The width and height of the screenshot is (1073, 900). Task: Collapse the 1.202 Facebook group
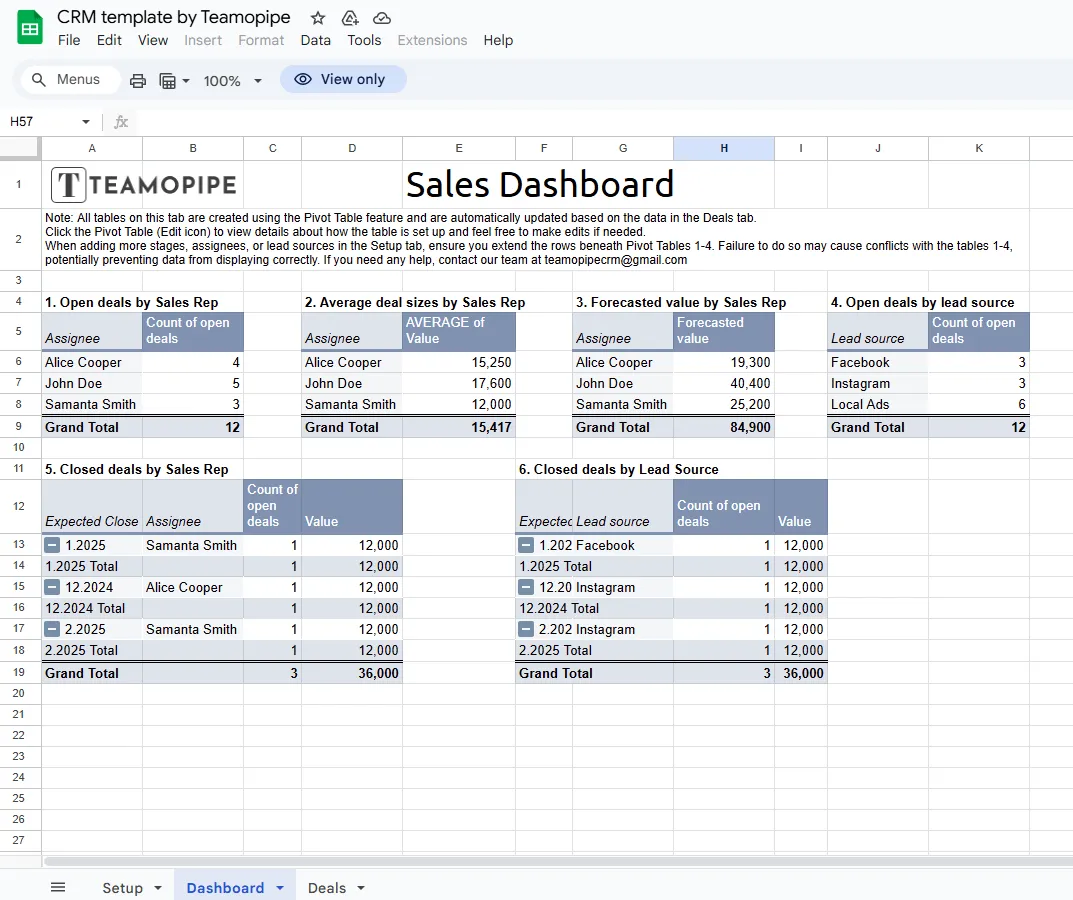point(526,545)
